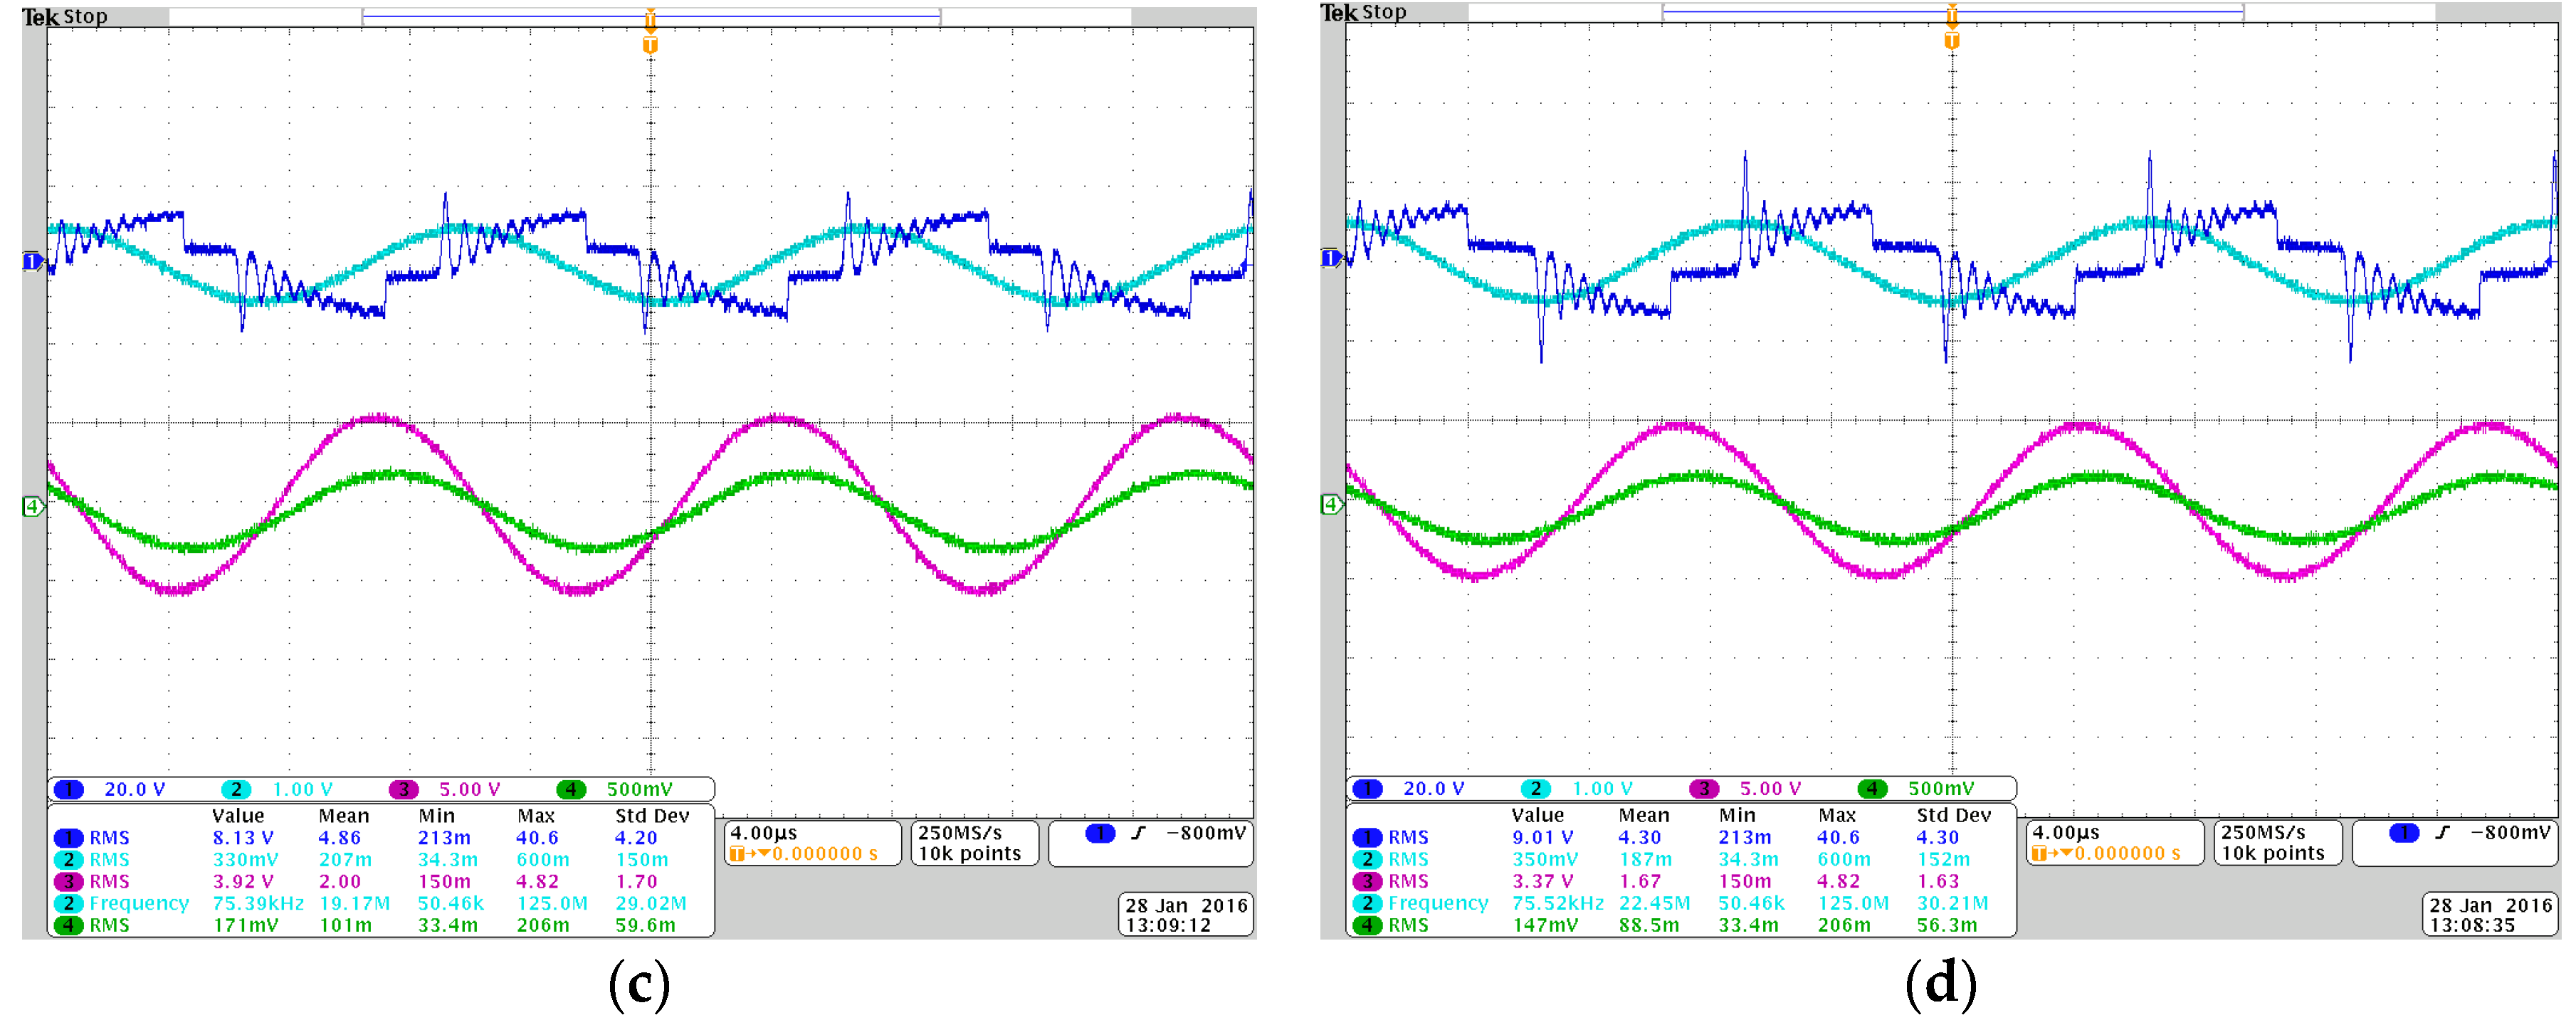This screenshot has width=2576, height=1025.
Task: Click orange trigger position marker in panel (d)
Action: click(x=1951, y=40)
